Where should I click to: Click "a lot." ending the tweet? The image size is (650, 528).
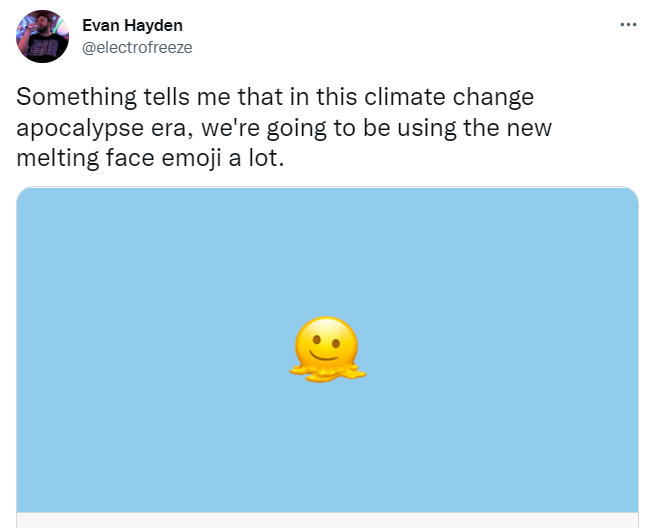point(257,158)
